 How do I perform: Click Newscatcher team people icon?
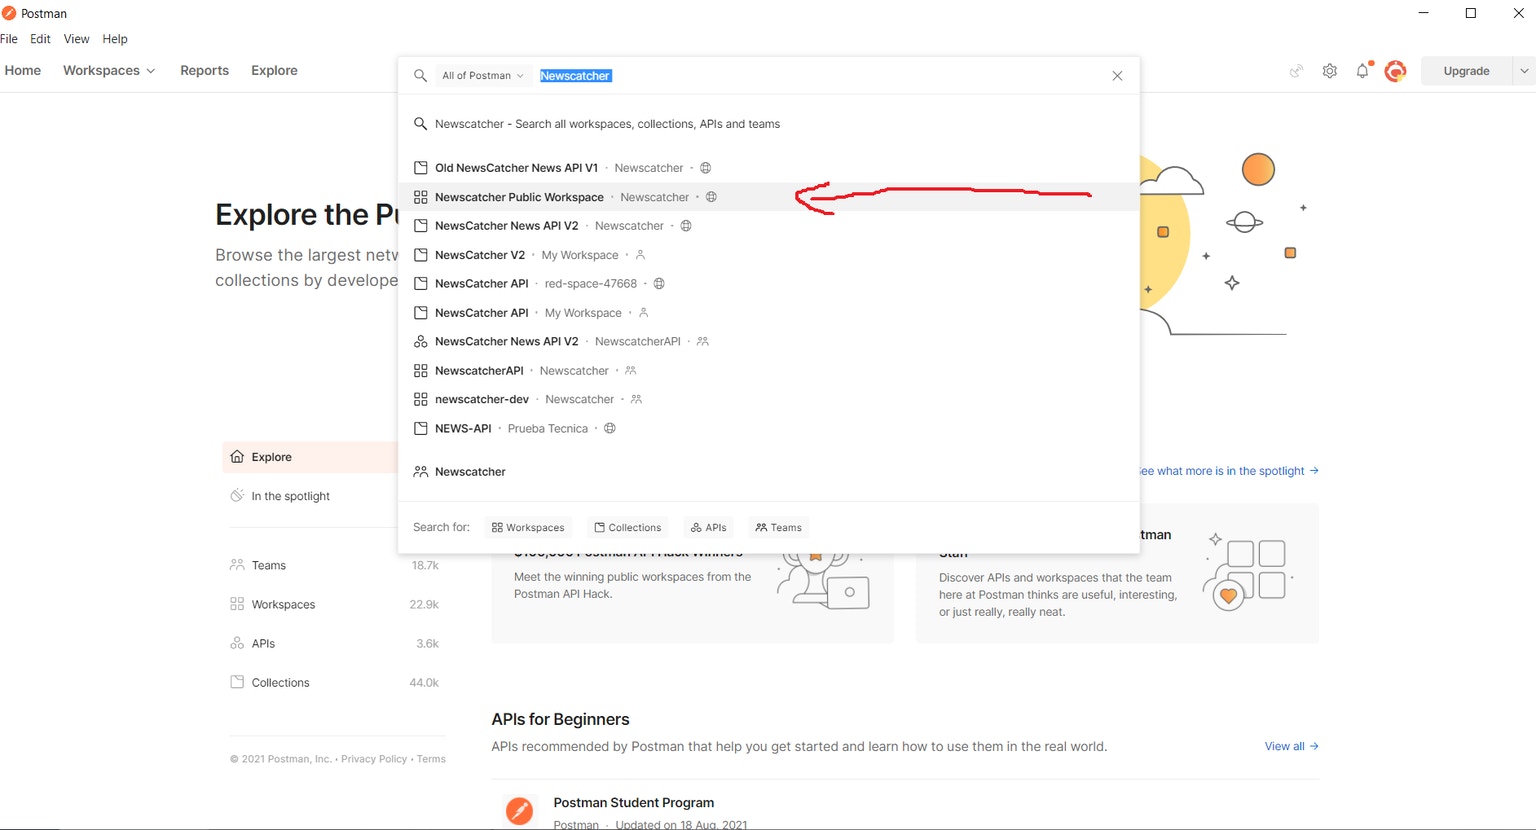click(x=421, y=472)
